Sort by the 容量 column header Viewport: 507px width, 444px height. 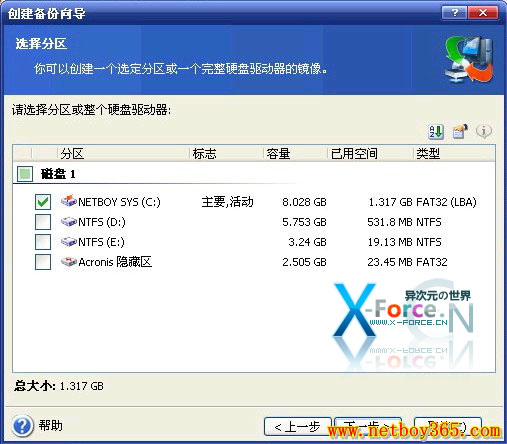295,154
